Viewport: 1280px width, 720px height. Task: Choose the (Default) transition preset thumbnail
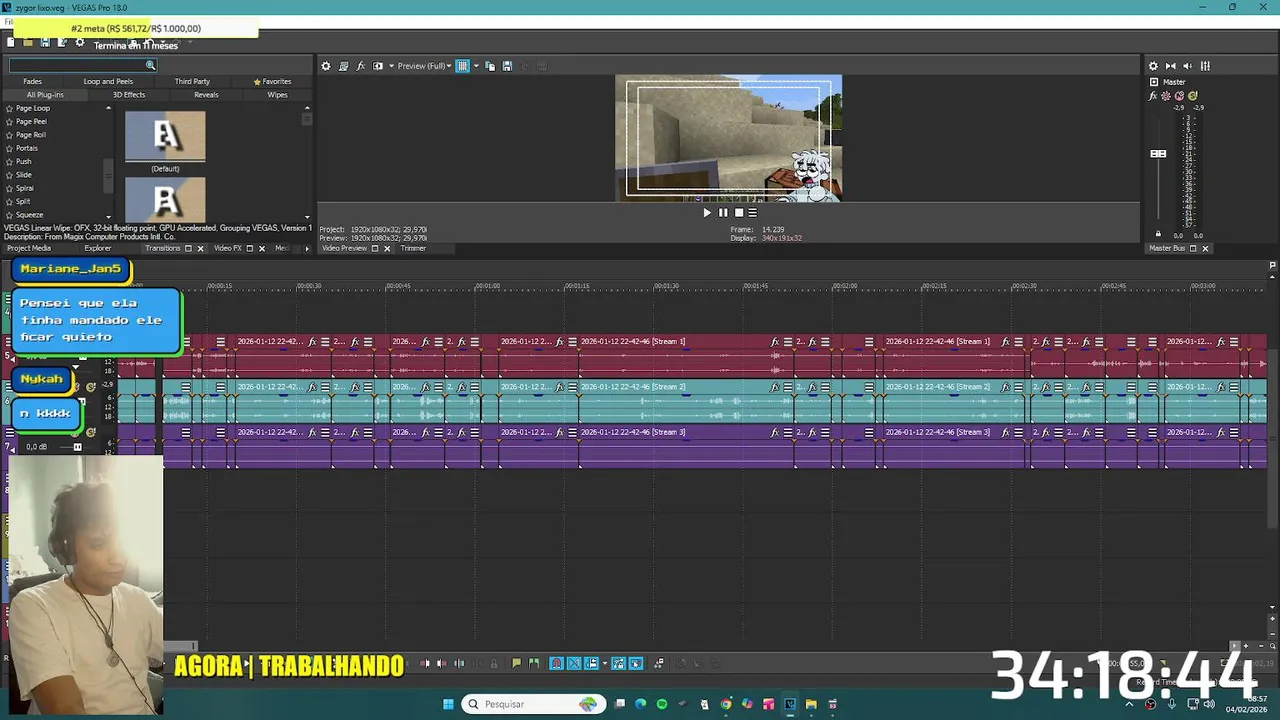165,137
